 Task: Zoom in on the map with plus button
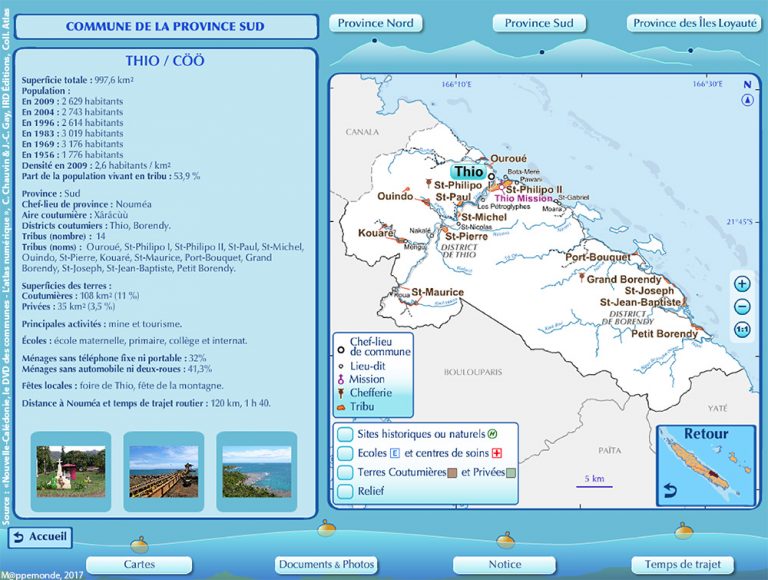coord(741,283)
